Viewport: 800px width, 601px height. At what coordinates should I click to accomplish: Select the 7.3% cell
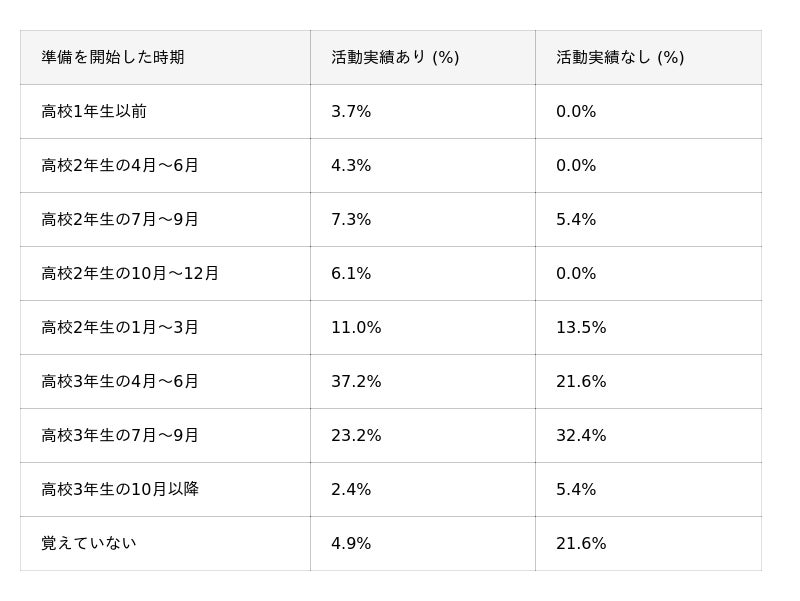[351, 219]
